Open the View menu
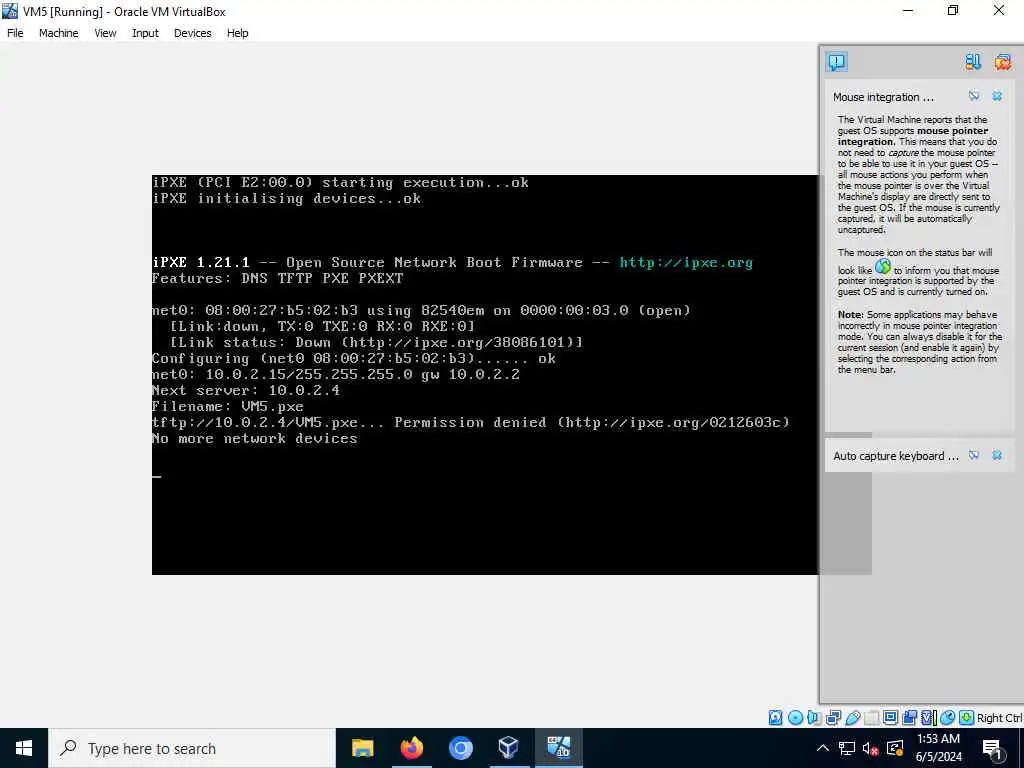Screen dimensions: 1024x768 105,33
